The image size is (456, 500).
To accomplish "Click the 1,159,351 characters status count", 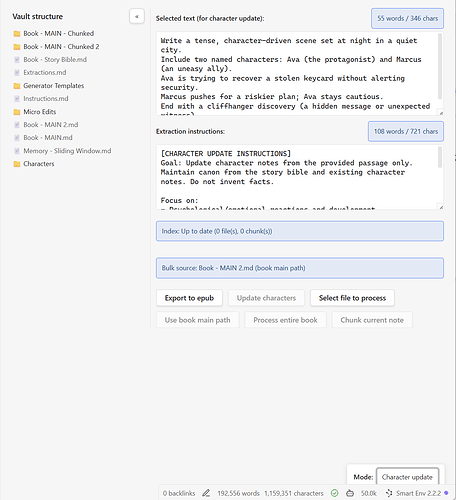I will [x=294, y=493].
